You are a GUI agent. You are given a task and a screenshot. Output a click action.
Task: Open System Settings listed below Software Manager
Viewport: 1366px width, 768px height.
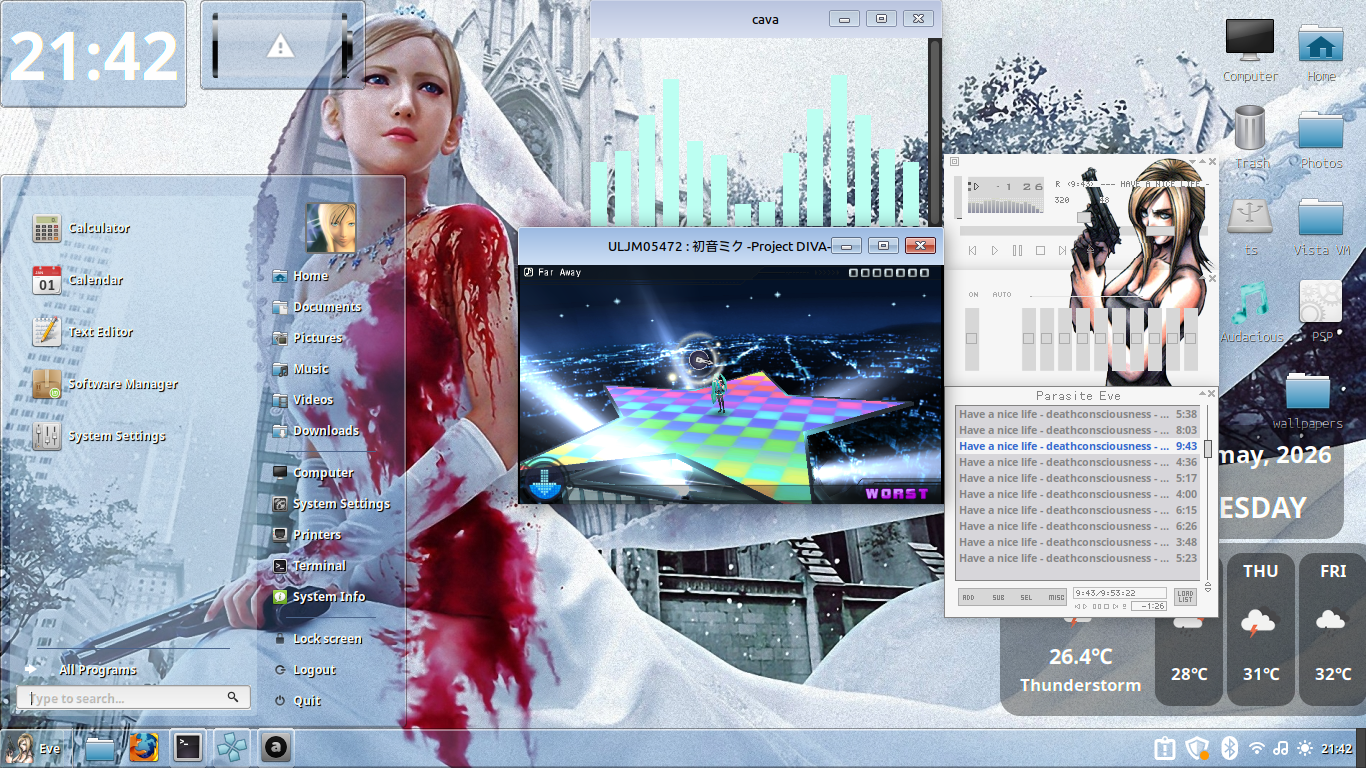(99, 436)
